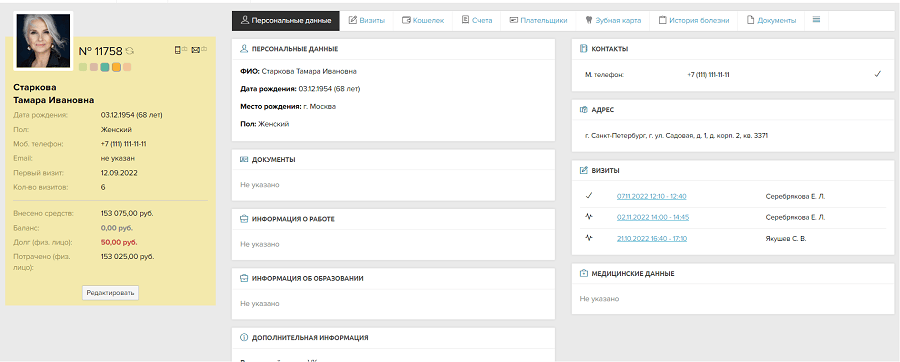900x362 pixels.
Task: Click the Email value не указан
Action: coord(118,158)
